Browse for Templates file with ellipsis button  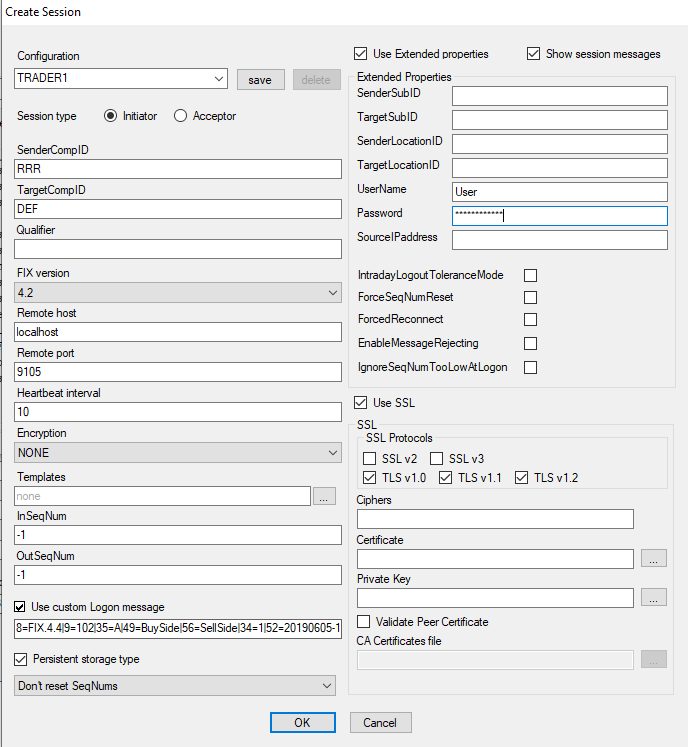click(324, 496)
